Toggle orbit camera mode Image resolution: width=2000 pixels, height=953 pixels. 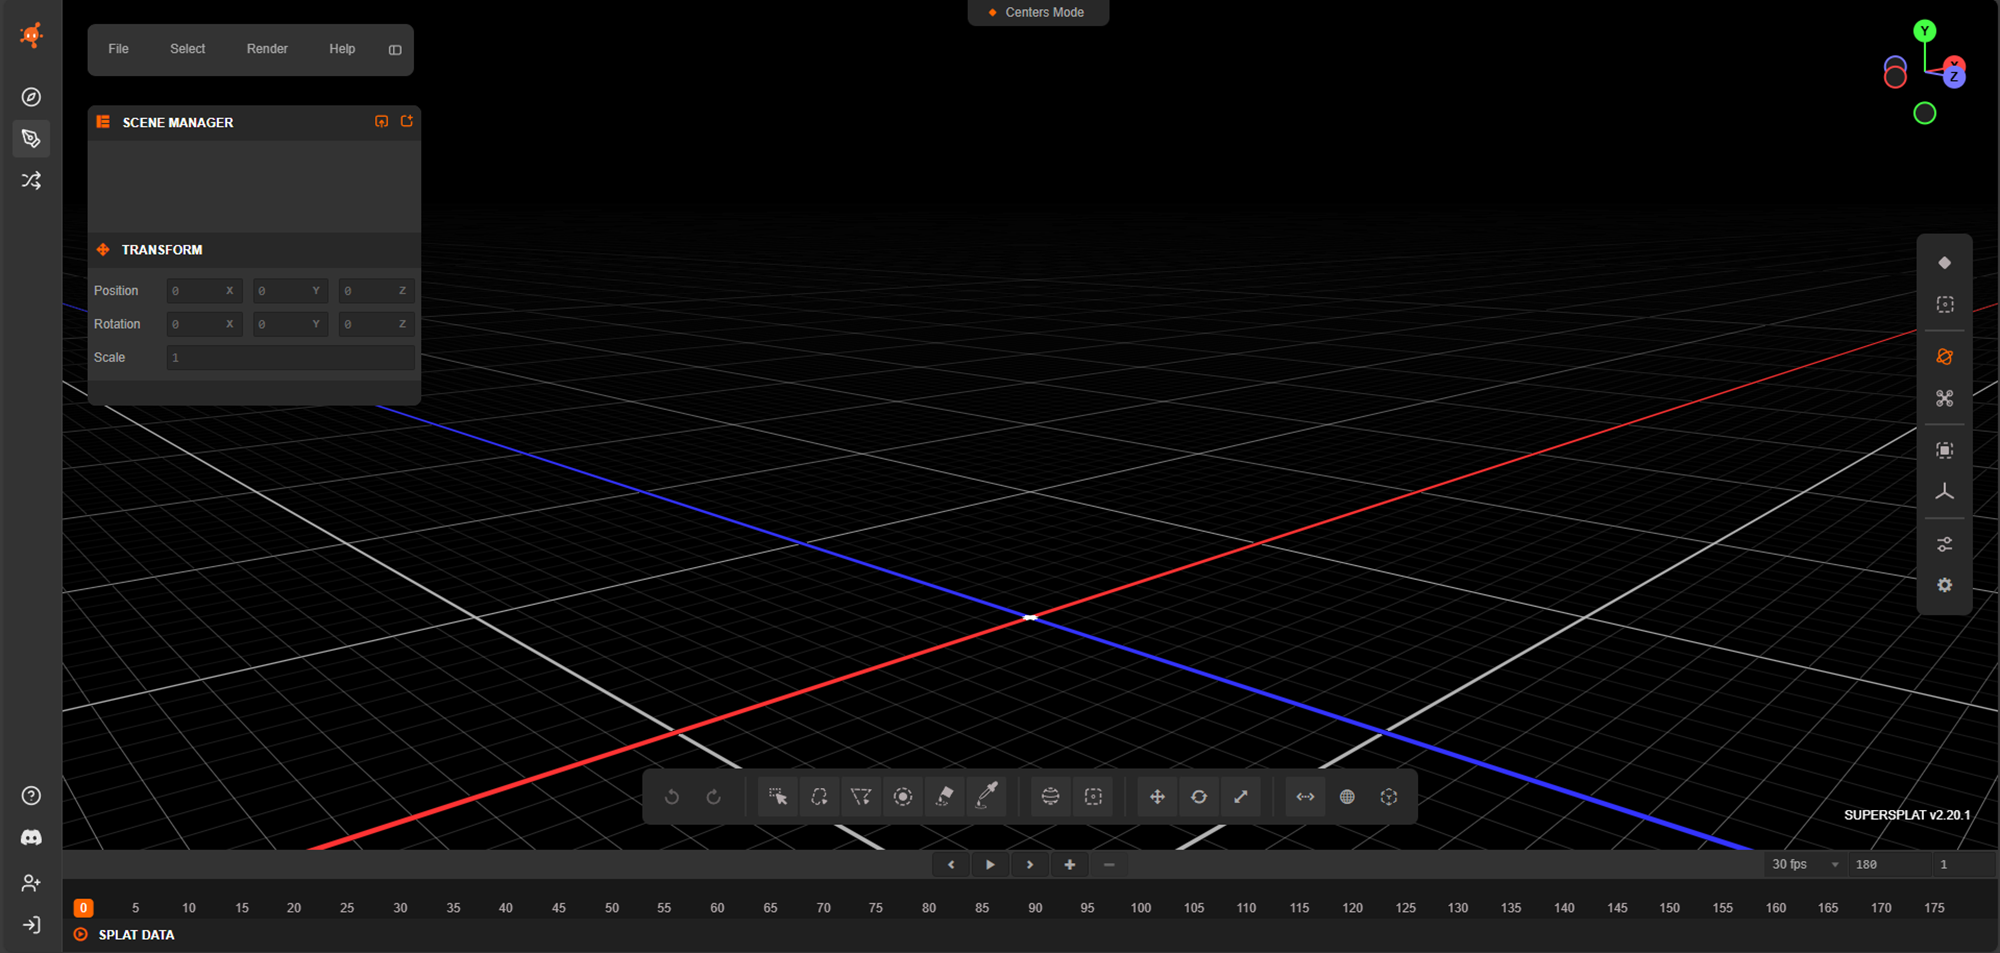coord(1944,357)
